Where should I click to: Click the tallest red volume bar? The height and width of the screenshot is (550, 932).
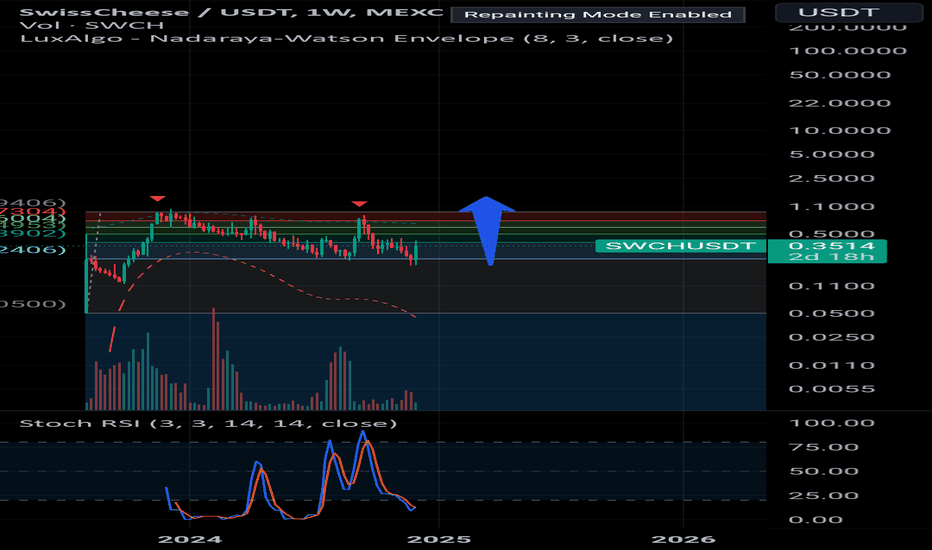[x=213, y=359]
